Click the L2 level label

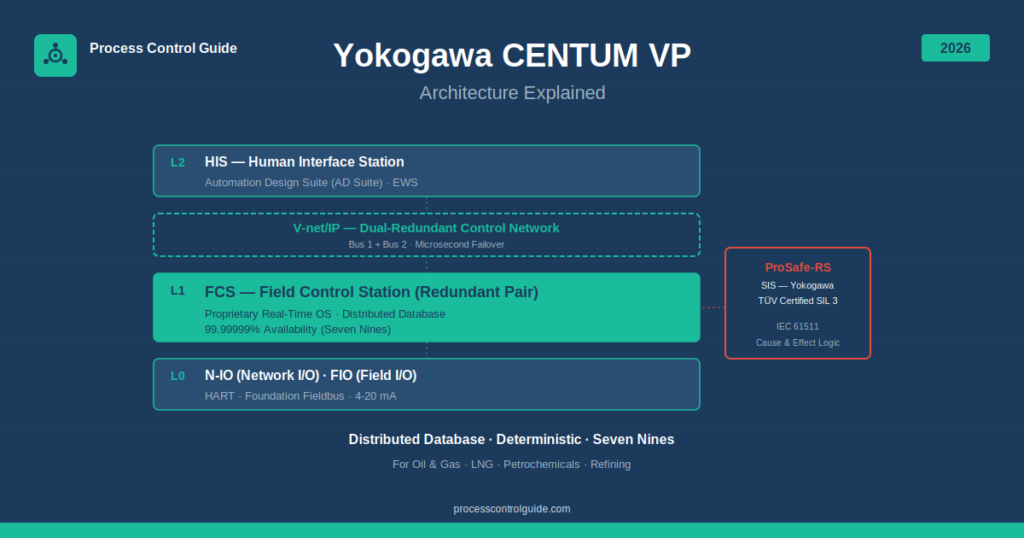pyautogui.click(x=178, y=163)
